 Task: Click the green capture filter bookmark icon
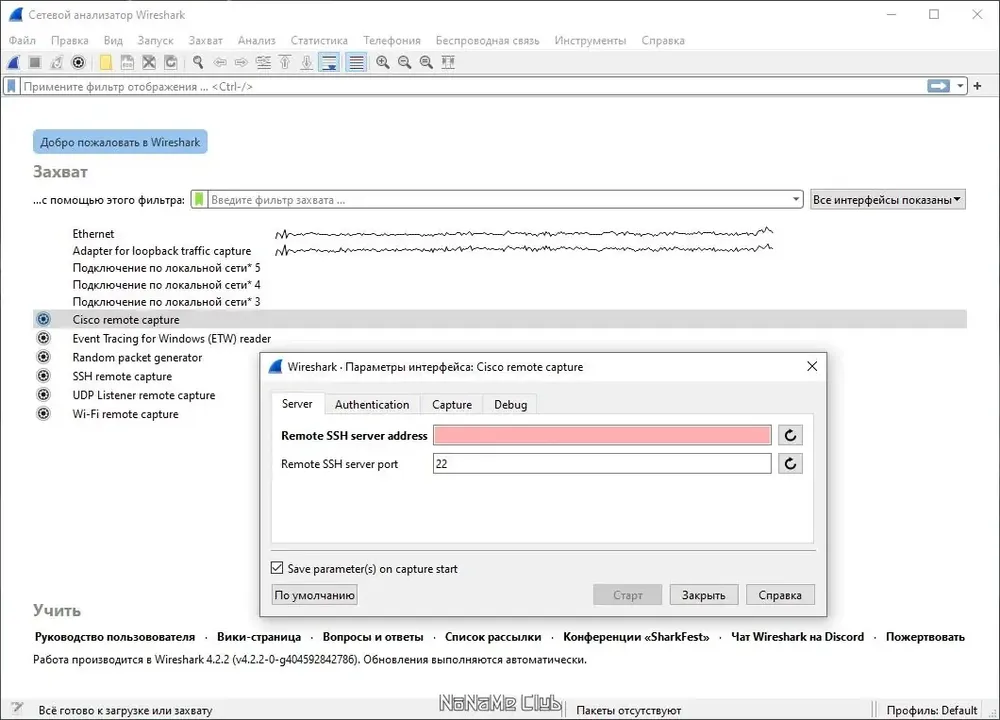tap(199, 200)
